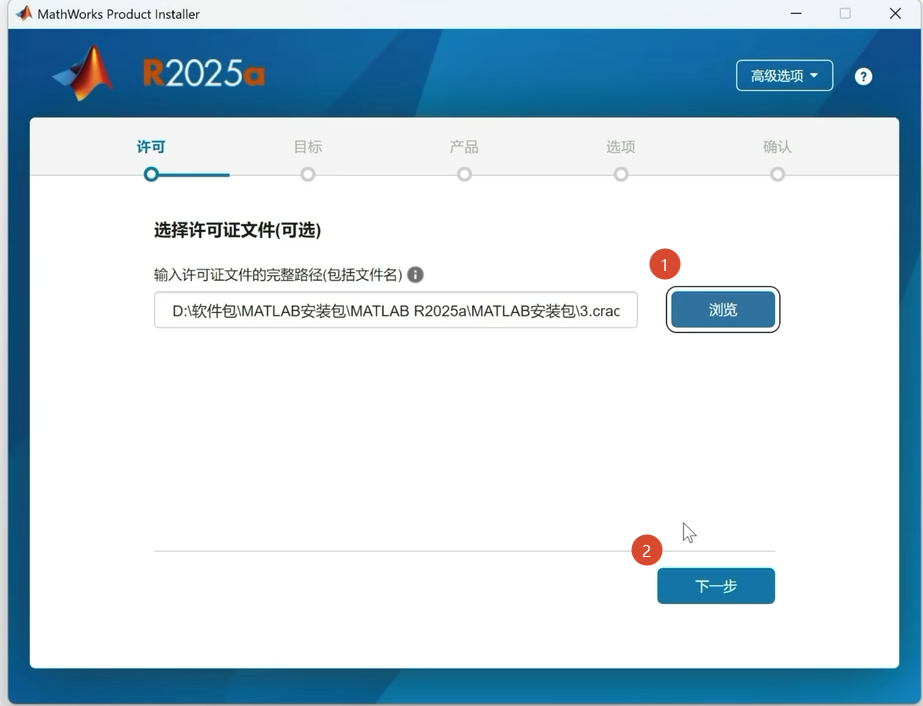Proceed with the 下一步 button
This screenshot has width=923, height=706.
[x=716, y=586]
